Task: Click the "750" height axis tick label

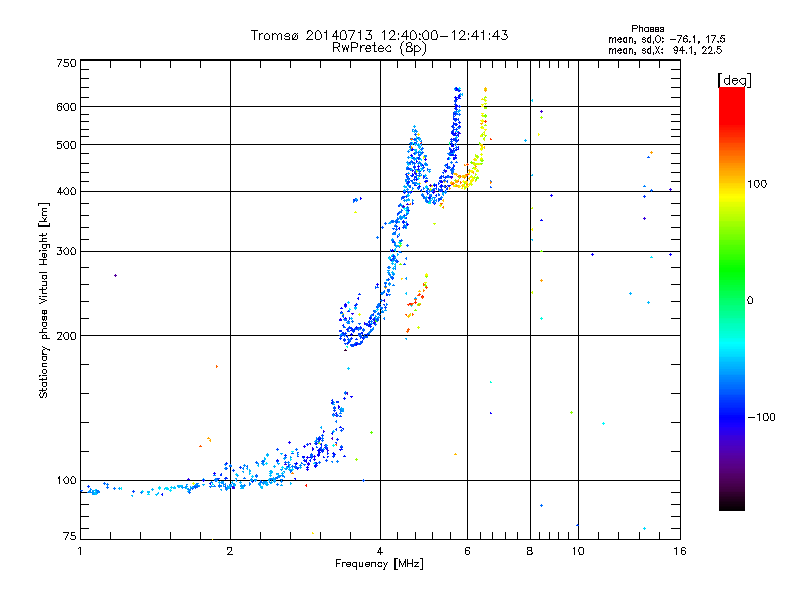Action: pos(66,63)
